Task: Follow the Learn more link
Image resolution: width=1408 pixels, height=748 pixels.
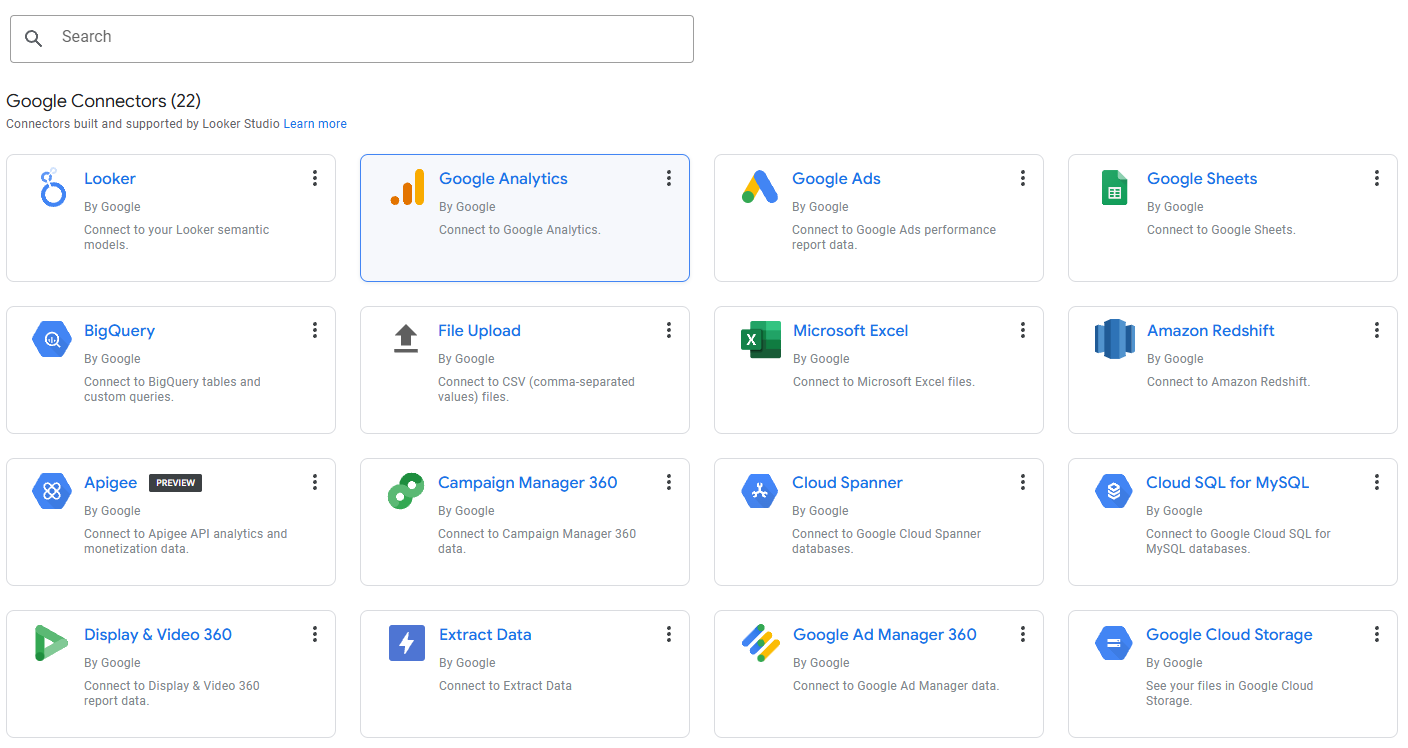Action: [315, 123]
